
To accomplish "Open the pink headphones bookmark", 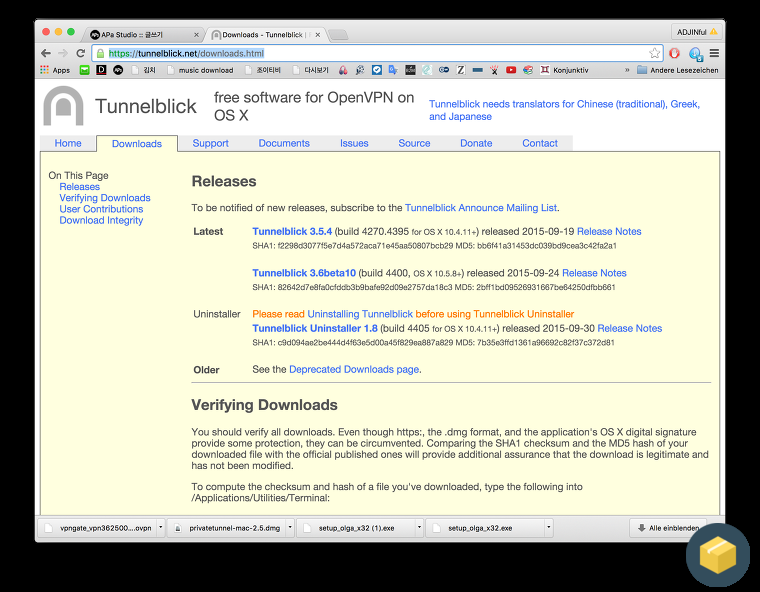I will (343, 70).
